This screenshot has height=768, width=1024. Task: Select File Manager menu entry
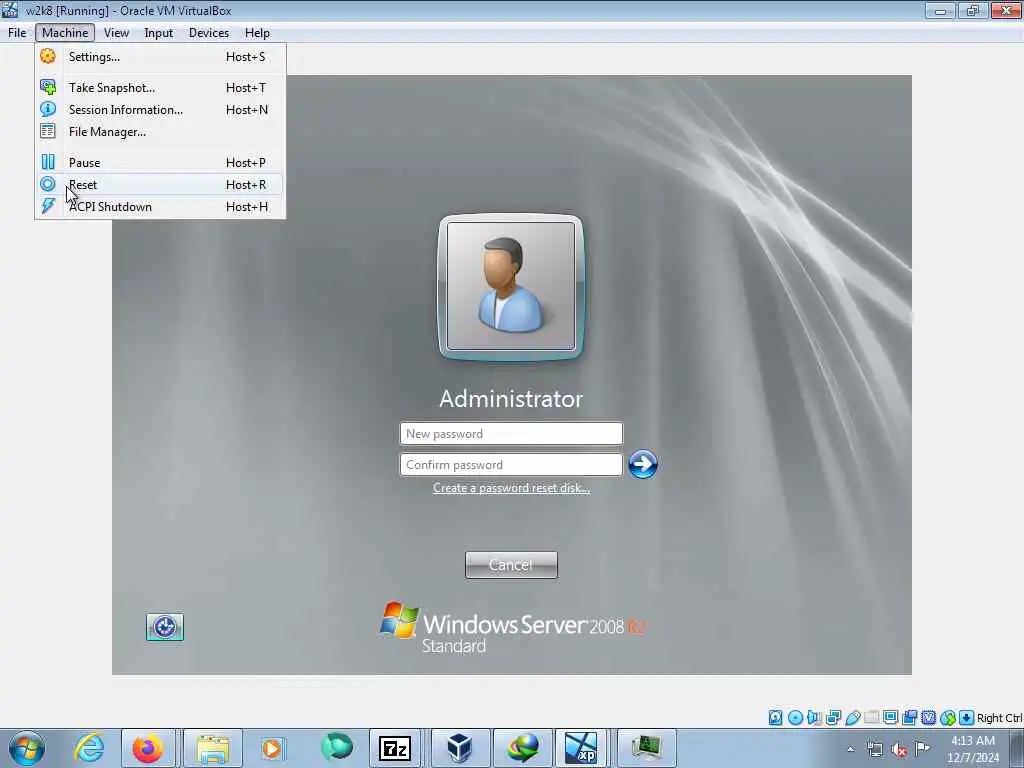[160, 132]
